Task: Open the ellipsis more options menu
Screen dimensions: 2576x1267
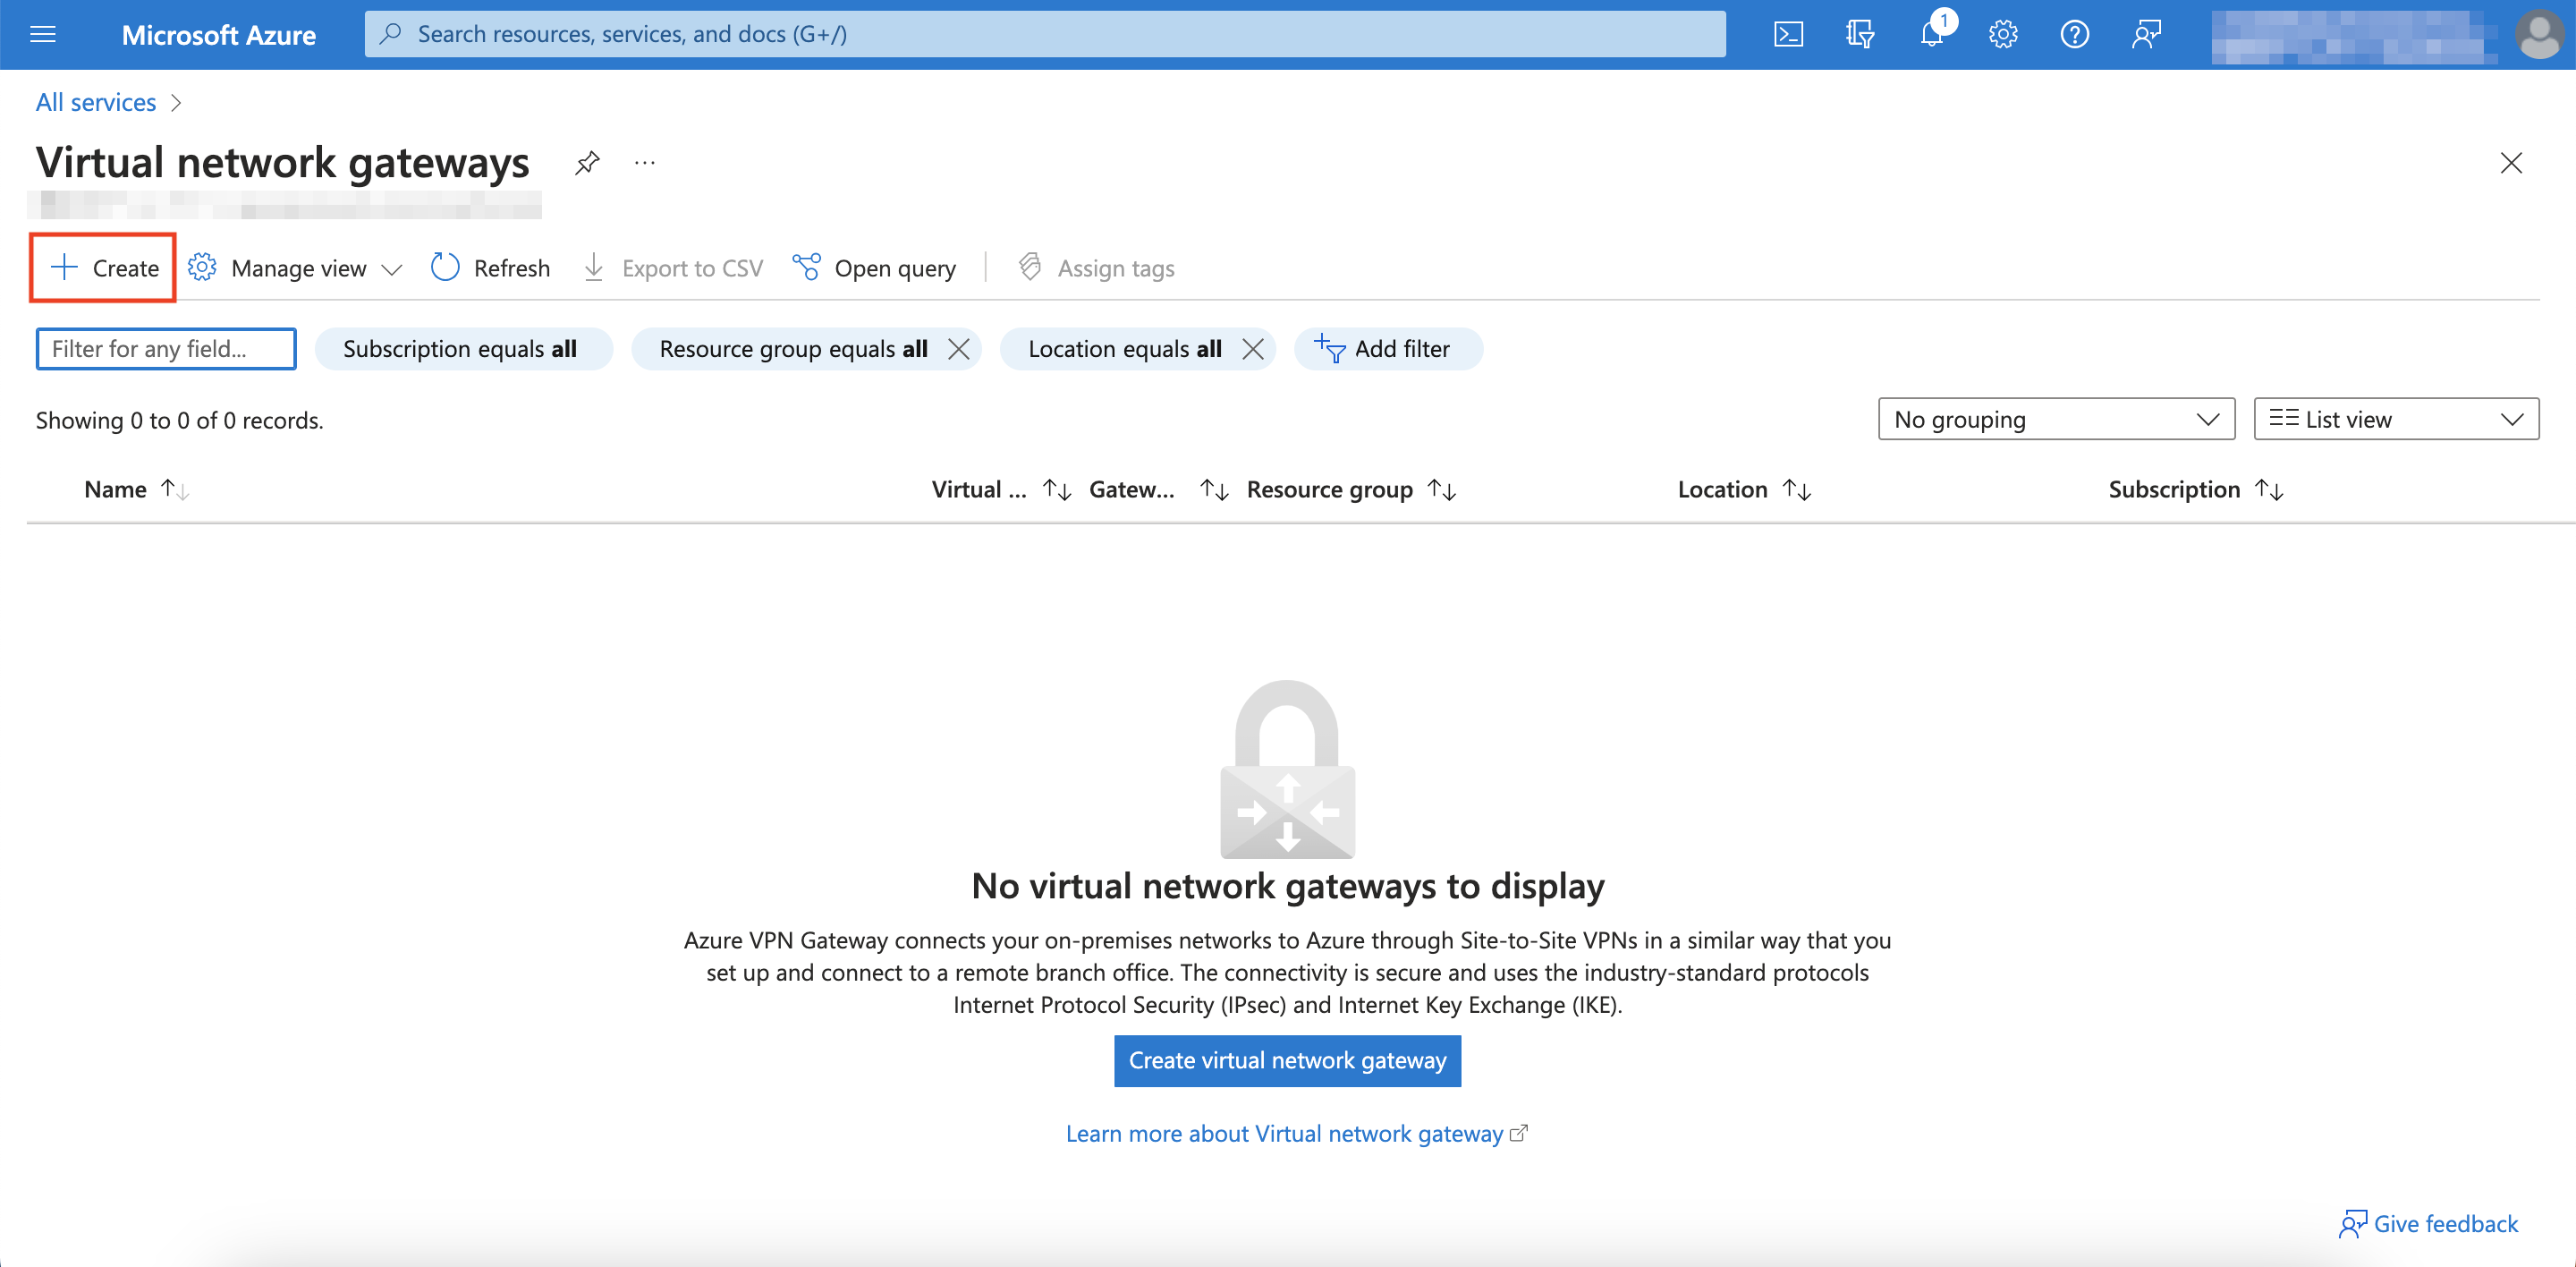Action: point(645,162)
